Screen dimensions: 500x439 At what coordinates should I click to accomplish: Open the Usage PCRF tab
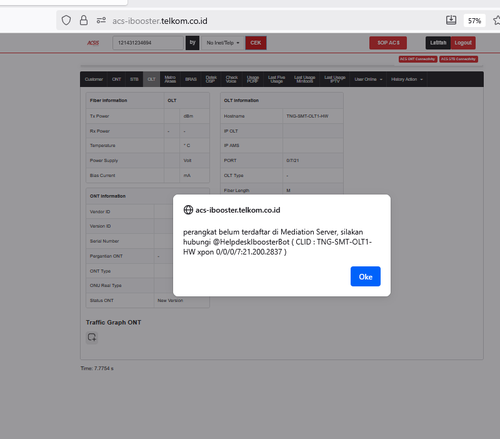click(253, 79)
